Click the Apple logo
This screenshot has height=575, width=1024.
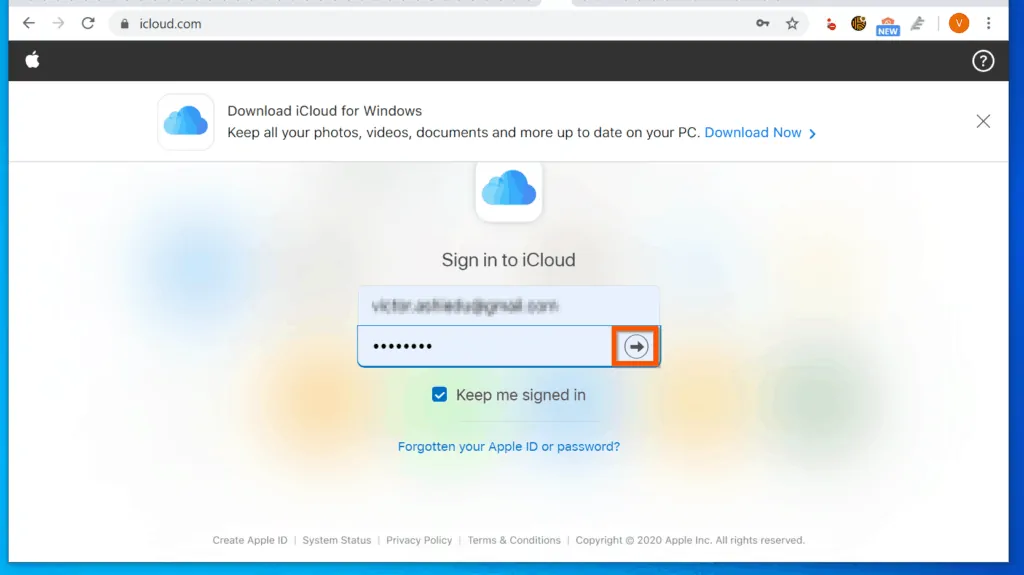[32, 60]
